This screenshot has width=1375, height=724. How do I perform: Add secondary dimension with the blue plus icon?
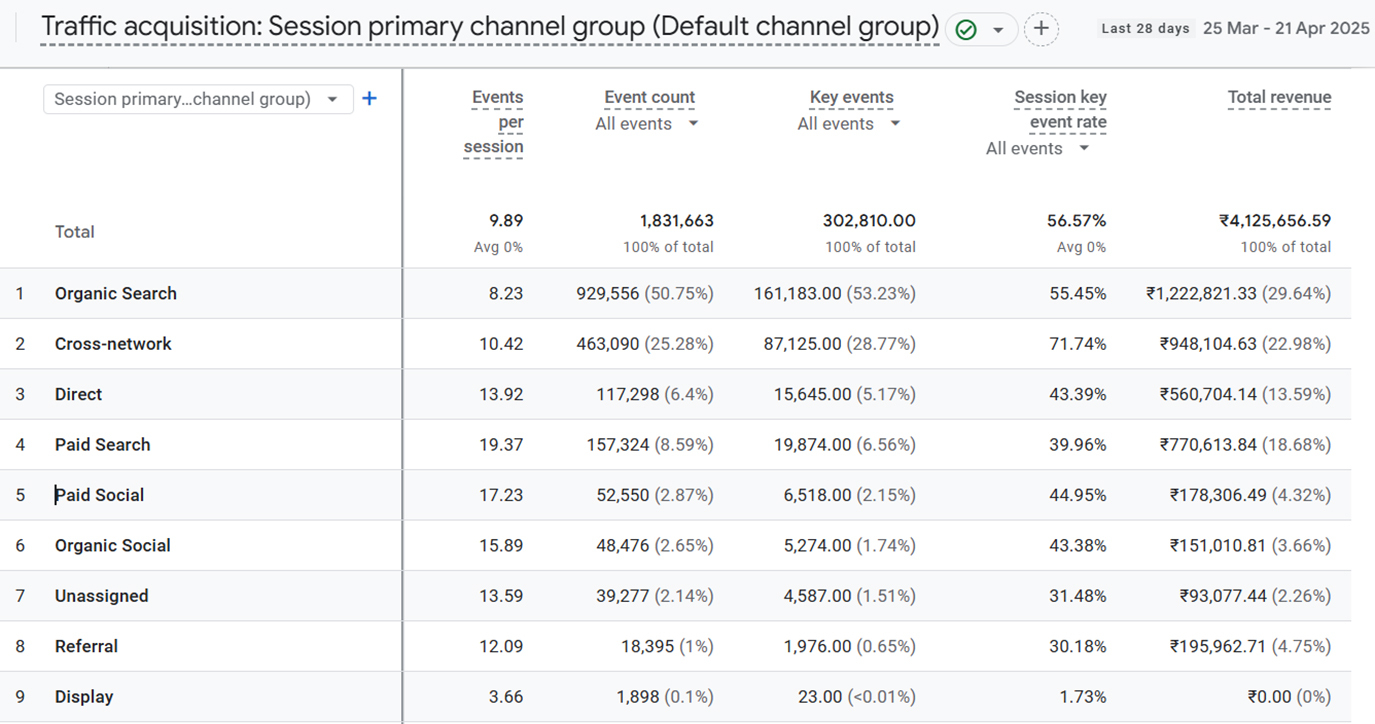tap(369, 98)
